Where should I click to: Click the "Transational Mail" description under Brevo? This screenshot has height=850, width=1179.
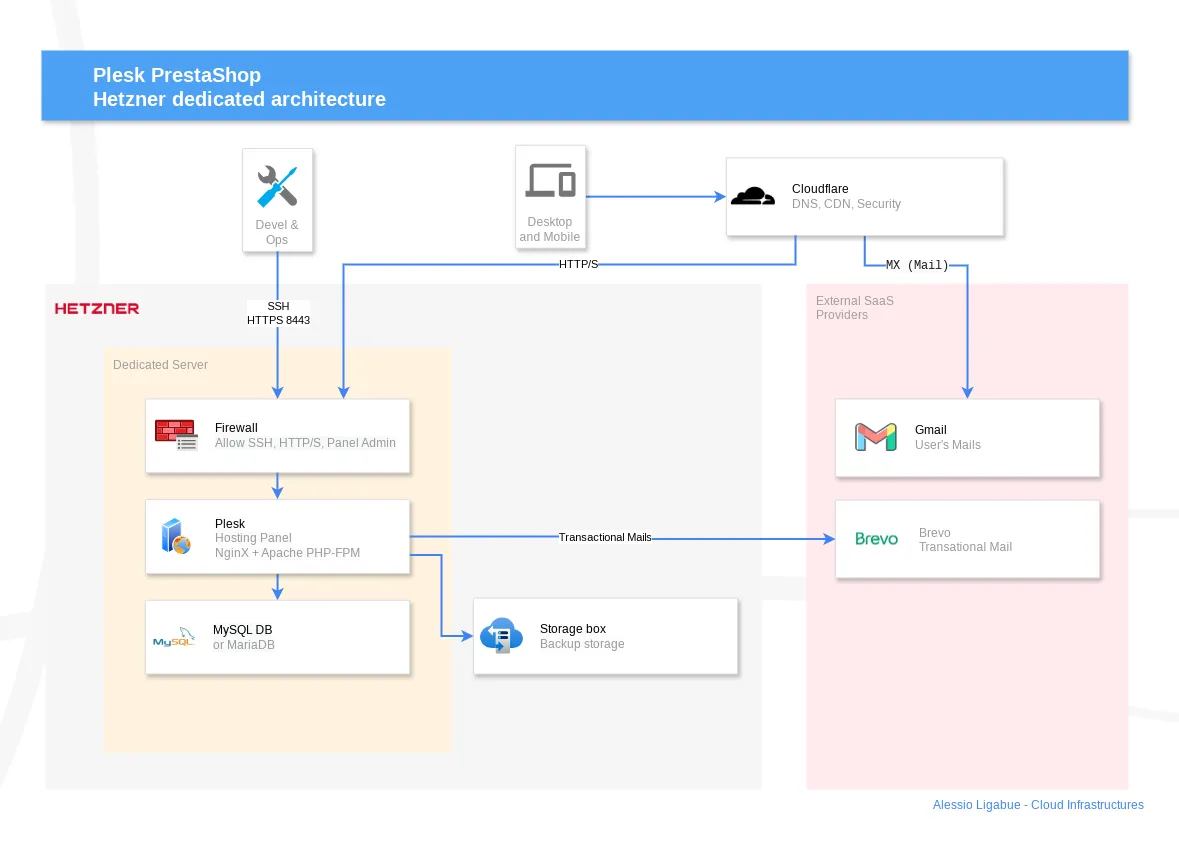click(x=965, y=547)
